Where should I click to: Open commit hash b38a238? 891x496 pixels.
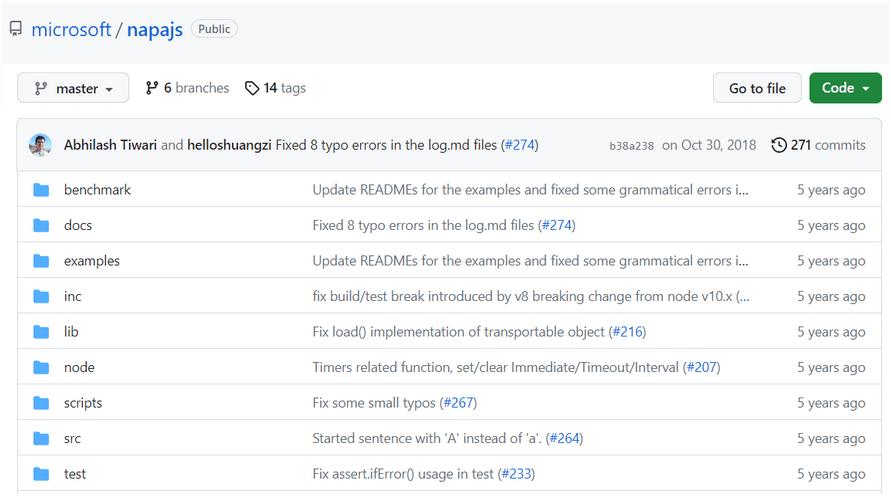pos(631,146)
